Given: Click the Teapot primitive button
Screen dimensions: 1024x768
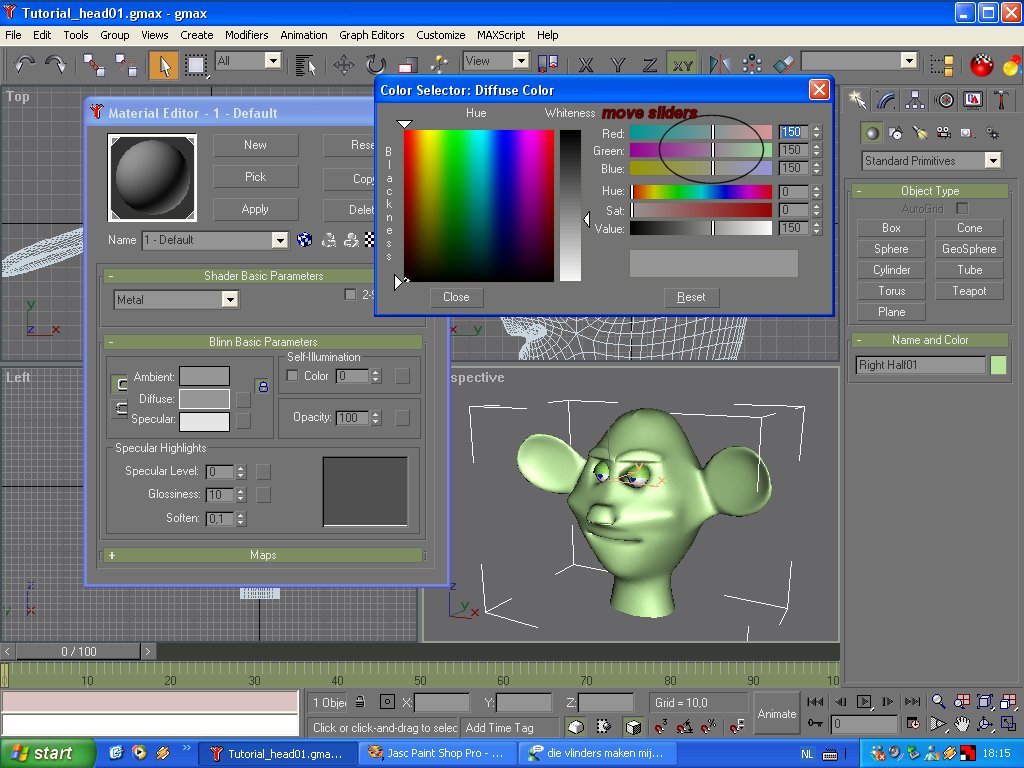Looking at the screenshot, I should click(969, 291).
